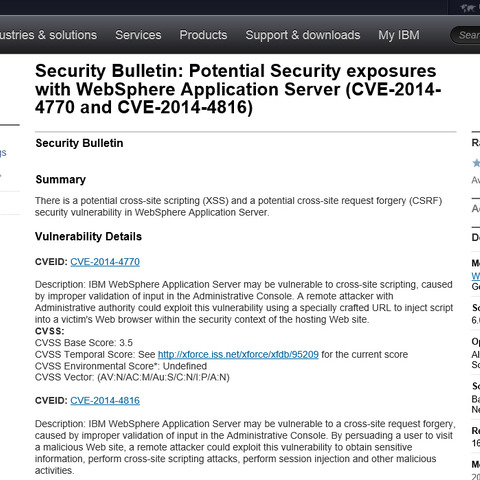The width and height of the screenshot is (480, 480).
Task: Open Industries & solutions menu
Action: point(48,35)
